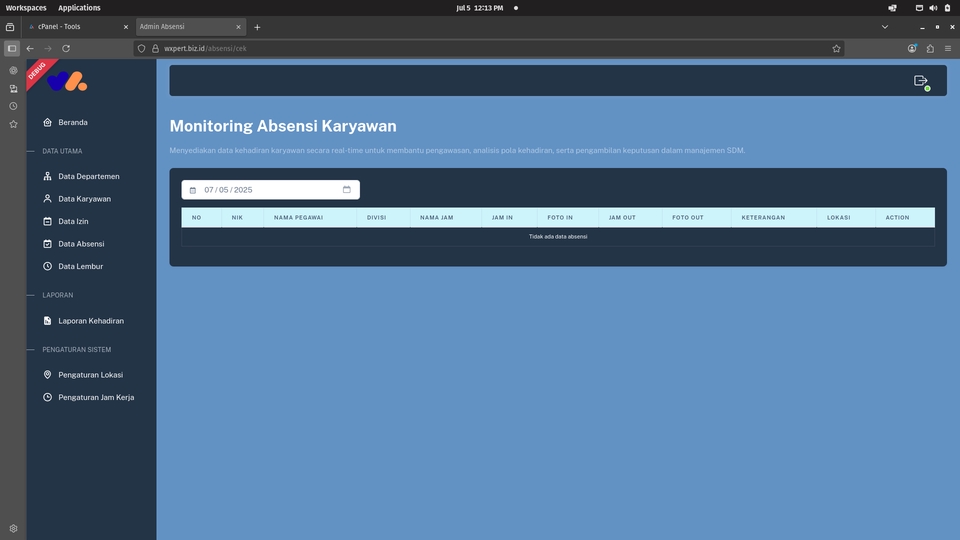Open the Applications menu in top panel
The width and height of the screenshot is (960, 540).
pos(79,8)
